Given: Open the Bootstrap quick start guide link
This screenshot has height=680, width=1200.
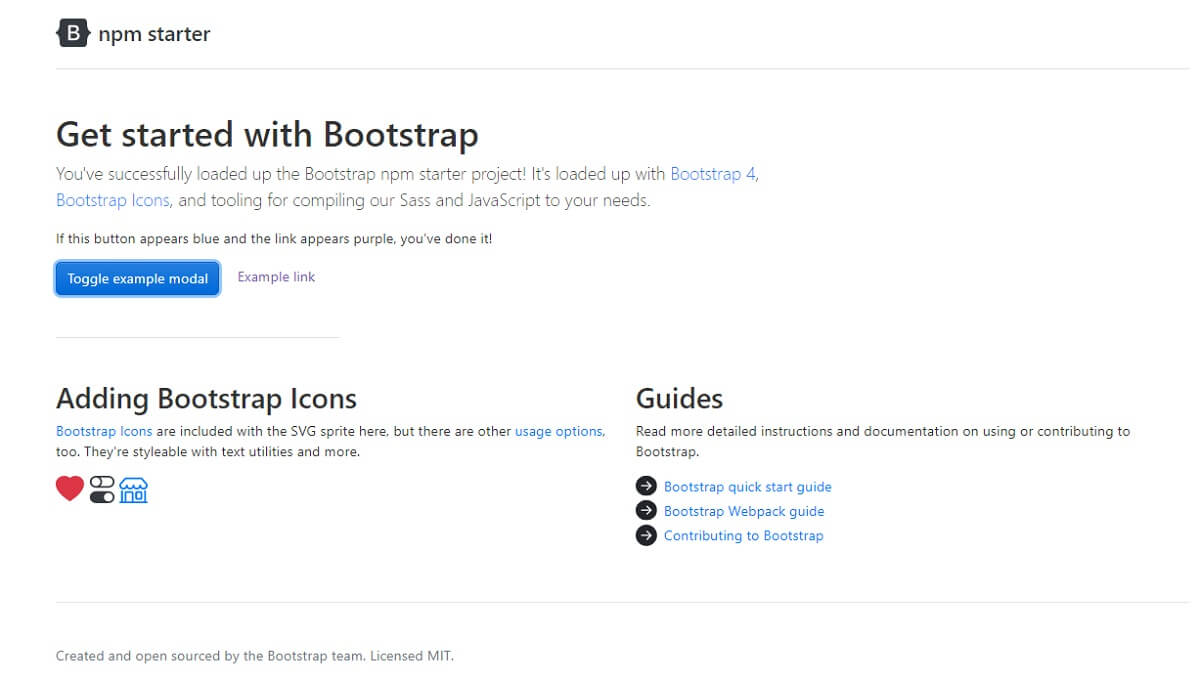Looking at the screenshot, I should [x=748, y=487].
